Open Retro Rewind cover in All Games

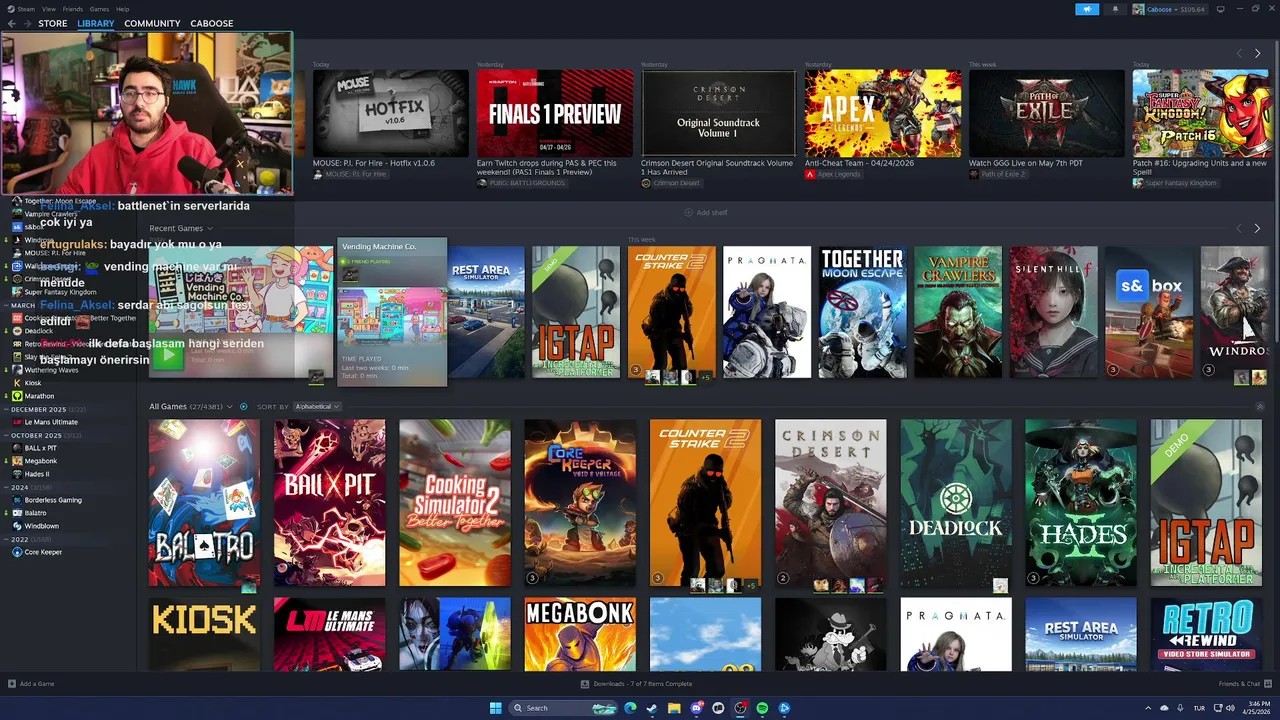click(1206, 634)
